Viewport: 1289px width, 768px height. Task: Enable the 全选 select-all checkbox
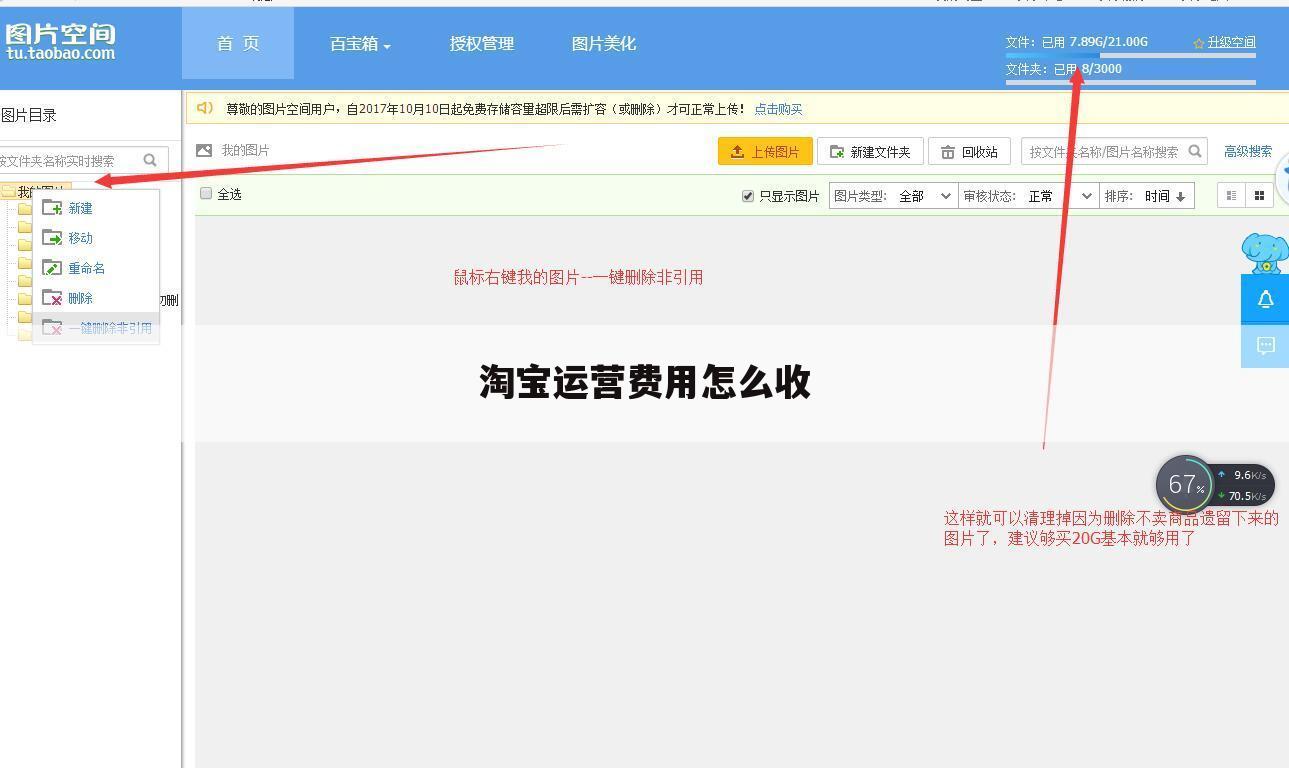[x=206, y=193]
